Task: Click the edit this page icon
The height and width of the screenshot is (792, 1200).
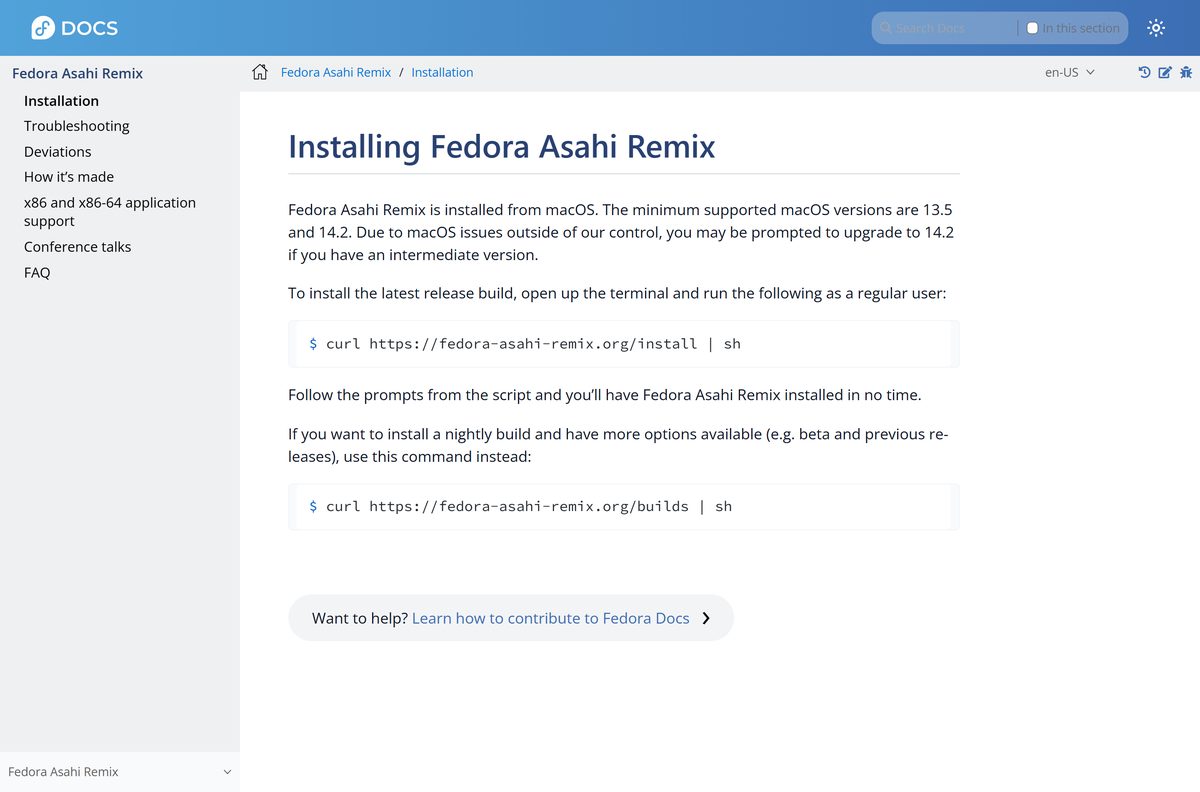Action: pyautogui.click(x=1165, y=72)
